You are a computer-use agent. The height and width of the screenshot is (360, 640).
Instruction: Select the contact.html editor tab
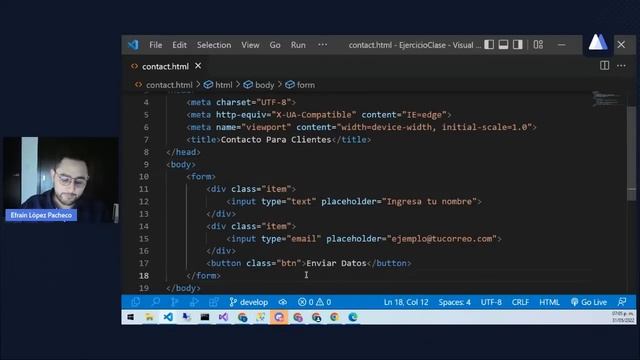pos(165,66)
